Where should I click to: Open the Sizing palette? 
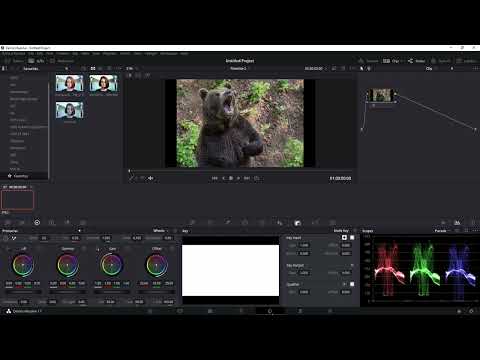315,222
